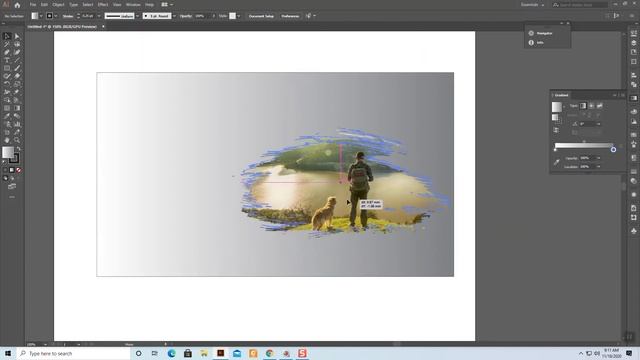Open the Edit Toolbar three-dots button

(x=12, y=197)
